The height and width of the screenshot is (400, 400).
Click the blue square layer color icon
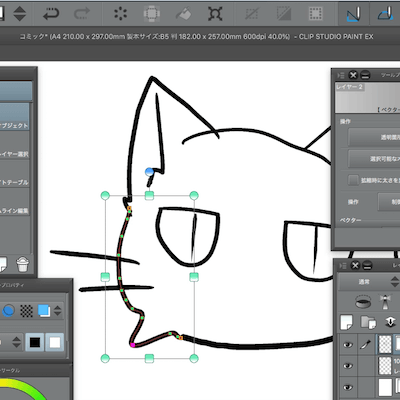tap(44, 311)
